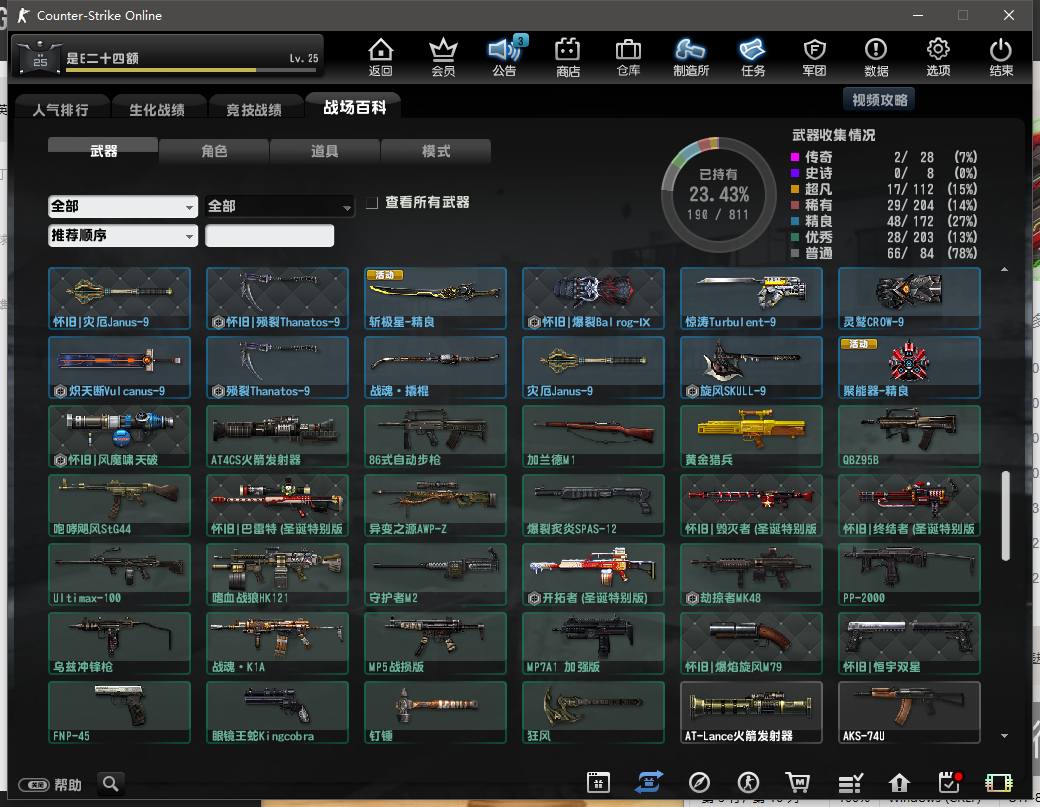Screen dimensions: 1040x807
Task: Click the 超凡 orange legend swatch
Action: pyautogui.click(x=795, y=189)
